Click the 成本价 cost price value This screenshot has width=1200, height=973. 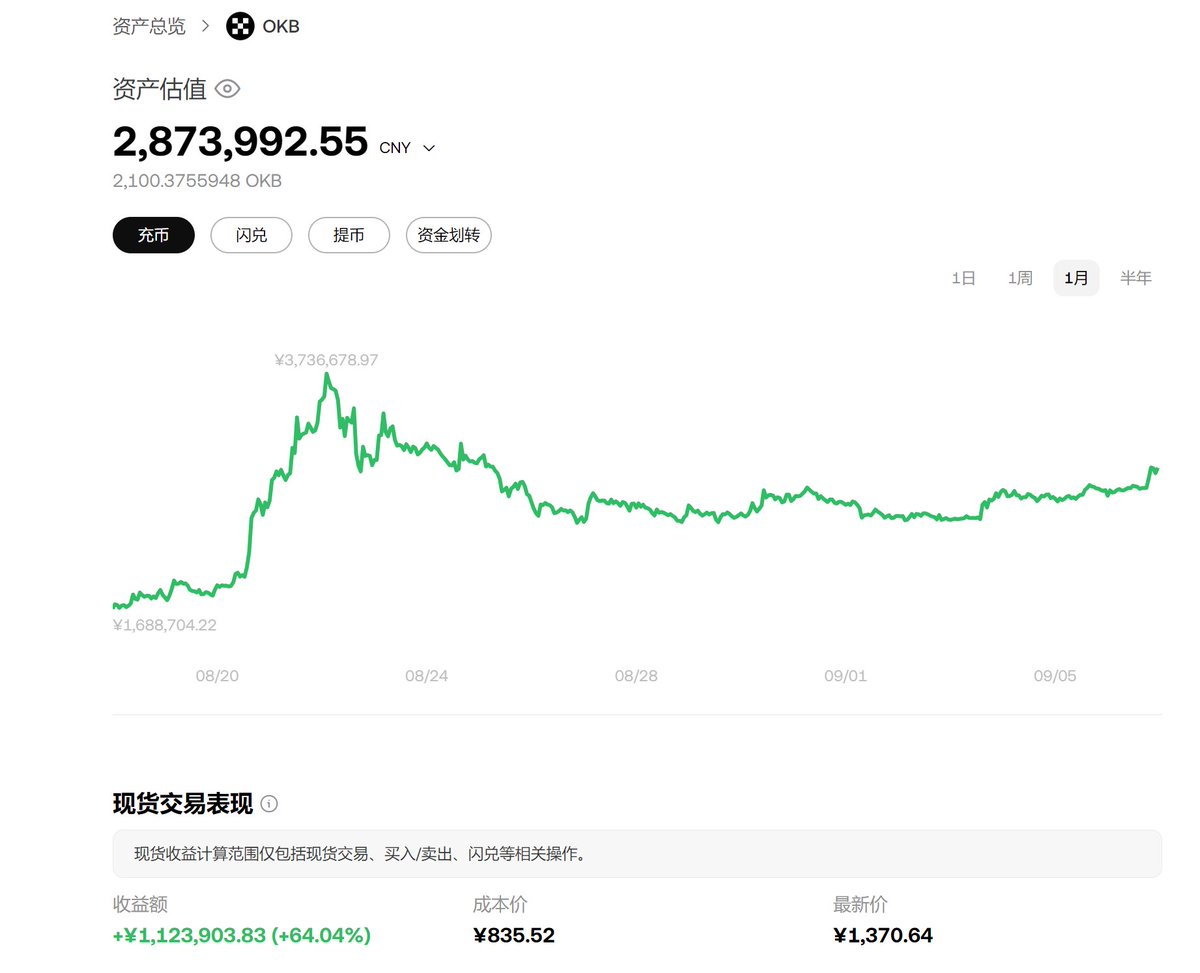coord(513,935)
